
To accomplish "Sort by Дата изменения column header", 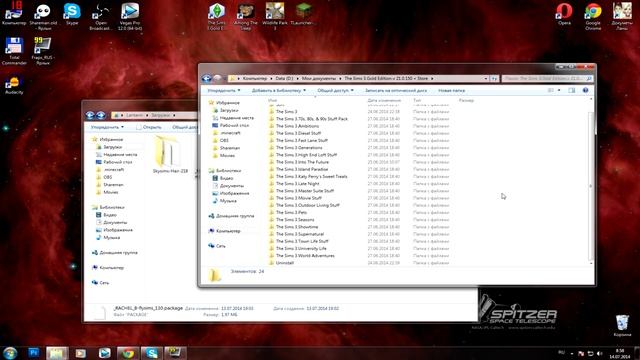I will coord(384,100).
